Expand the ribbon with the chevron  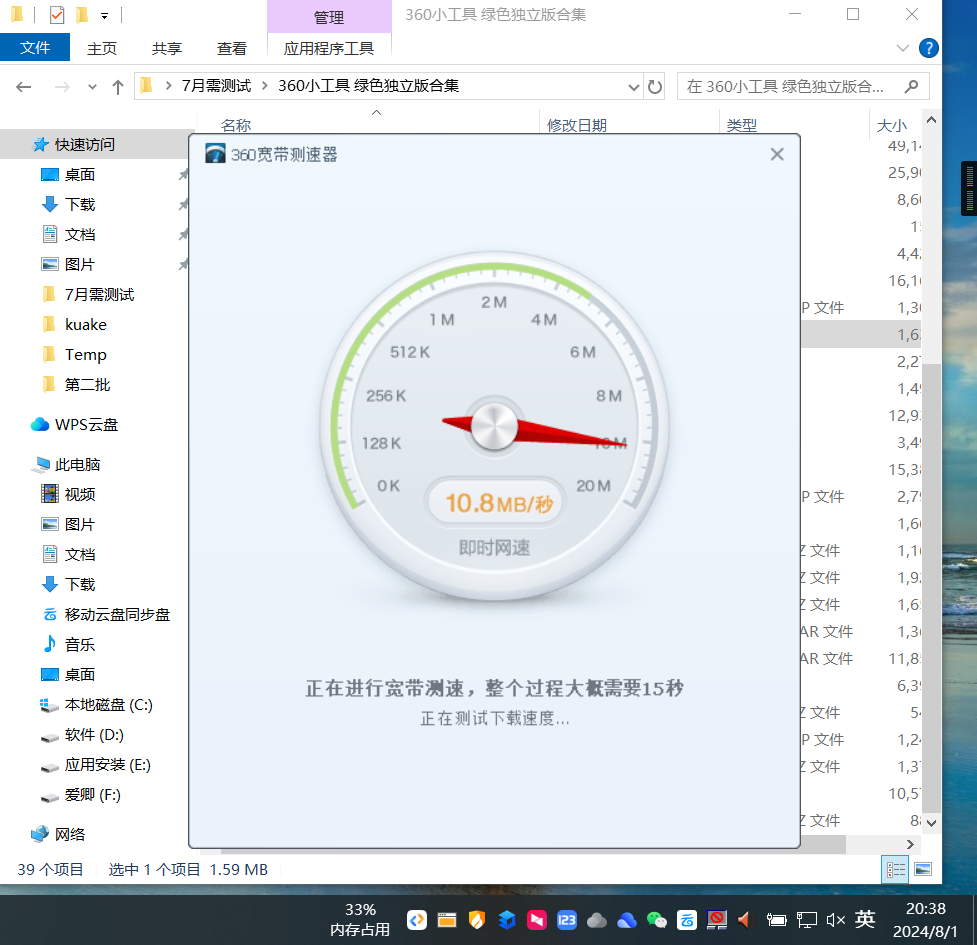903,48
